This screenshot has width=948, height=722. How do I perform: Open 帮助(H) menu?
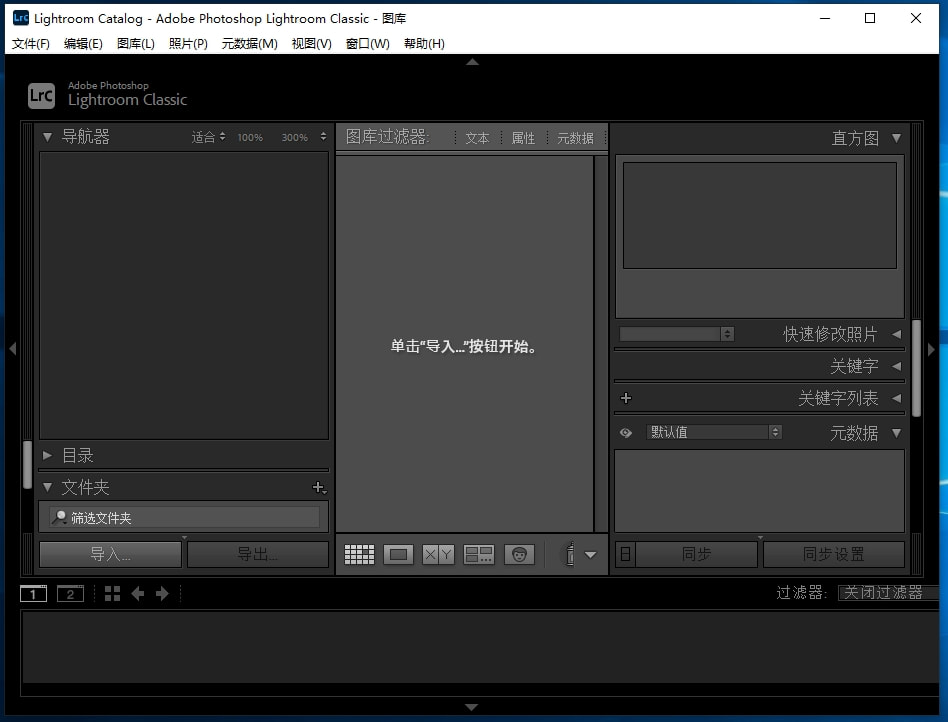coord(424,44)
